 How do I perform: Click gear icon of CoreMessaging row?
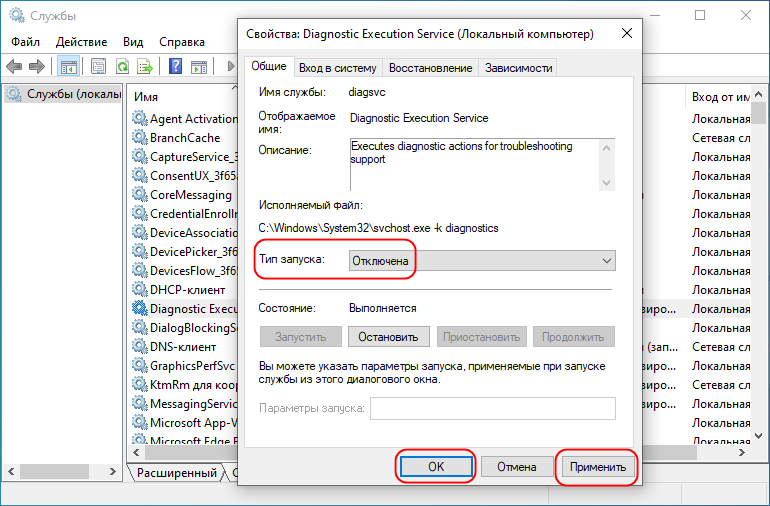click(140, 195)
